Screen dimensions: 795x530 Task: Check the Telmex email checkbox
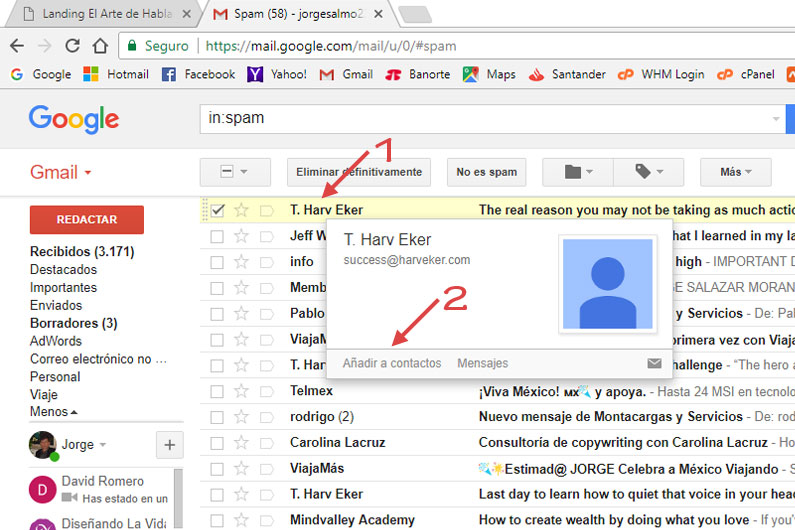217,391
